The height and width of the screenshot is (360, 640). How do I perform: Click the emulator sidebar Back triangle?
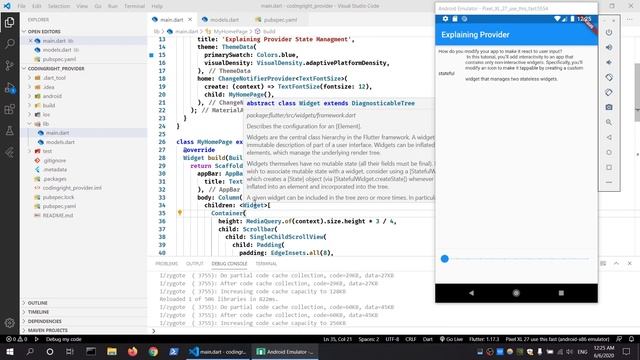click(609, 137)
